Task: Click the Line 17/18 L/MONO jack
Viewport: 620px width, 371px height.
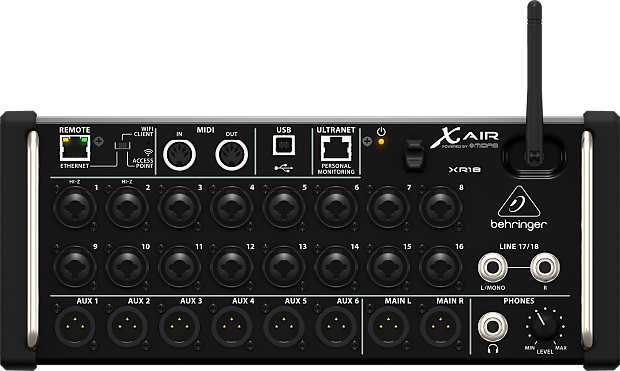Action: point(493,267)
